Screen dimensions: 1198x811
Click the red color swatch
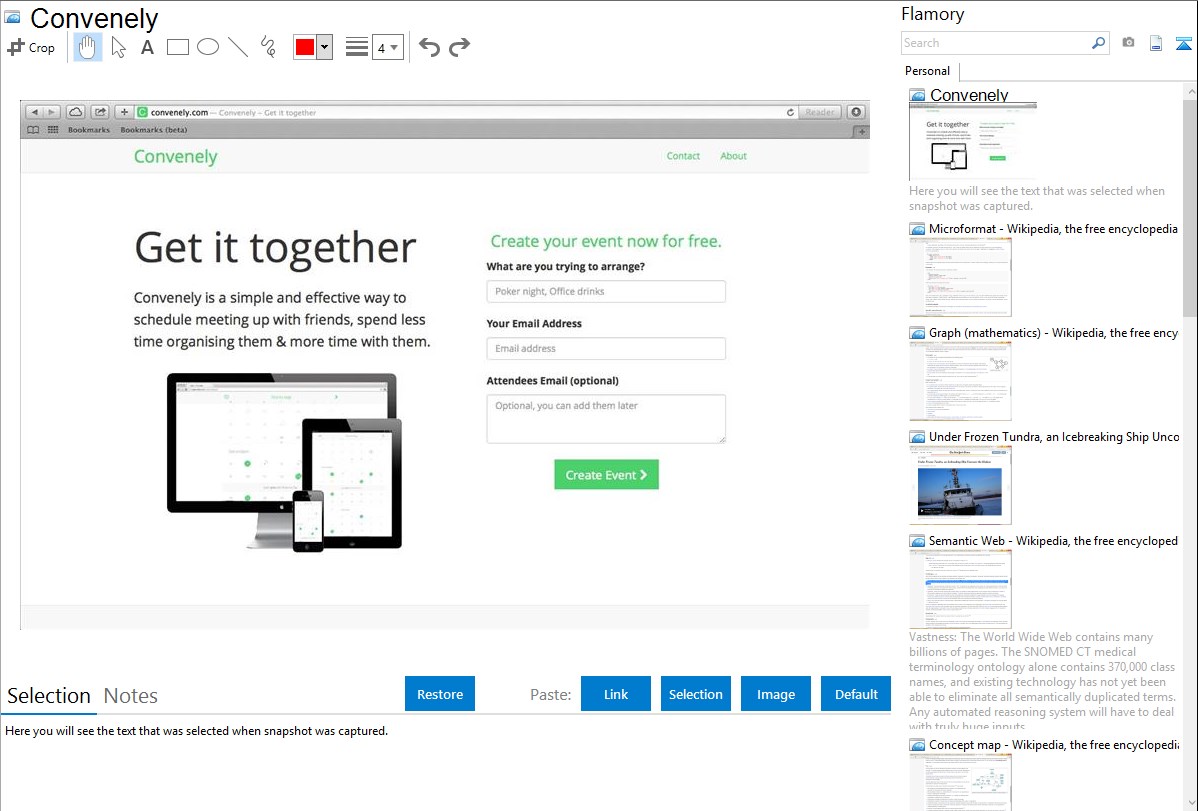305,47
